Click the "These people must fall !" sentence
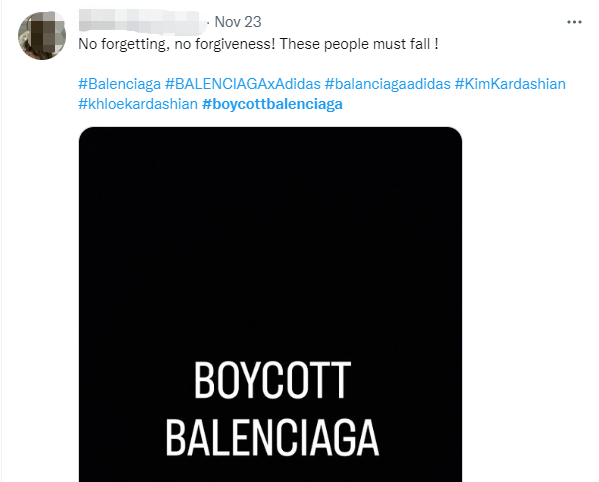The height and width of the screenshot is (482, 599). (x=359, y=44)
